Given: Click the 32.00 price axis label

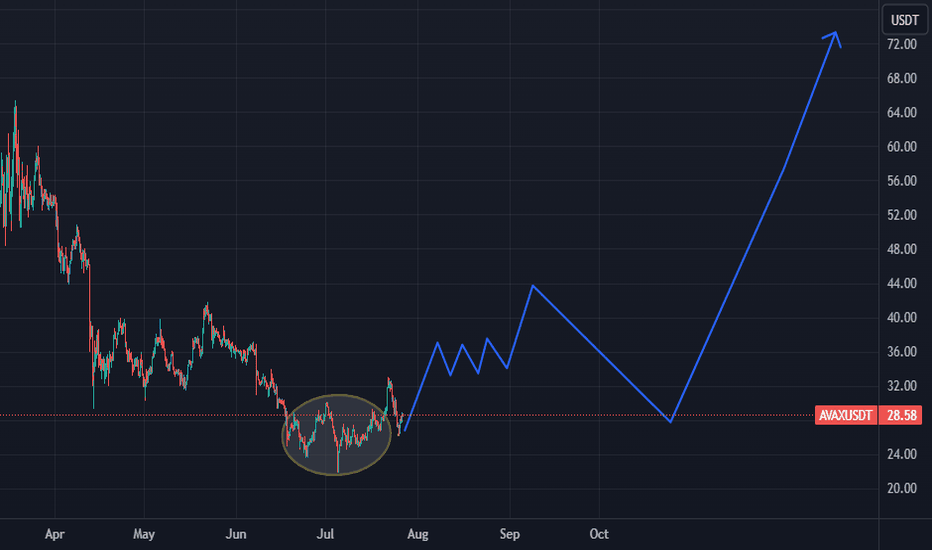Looking at the screenshot, I should click(902, 386).
